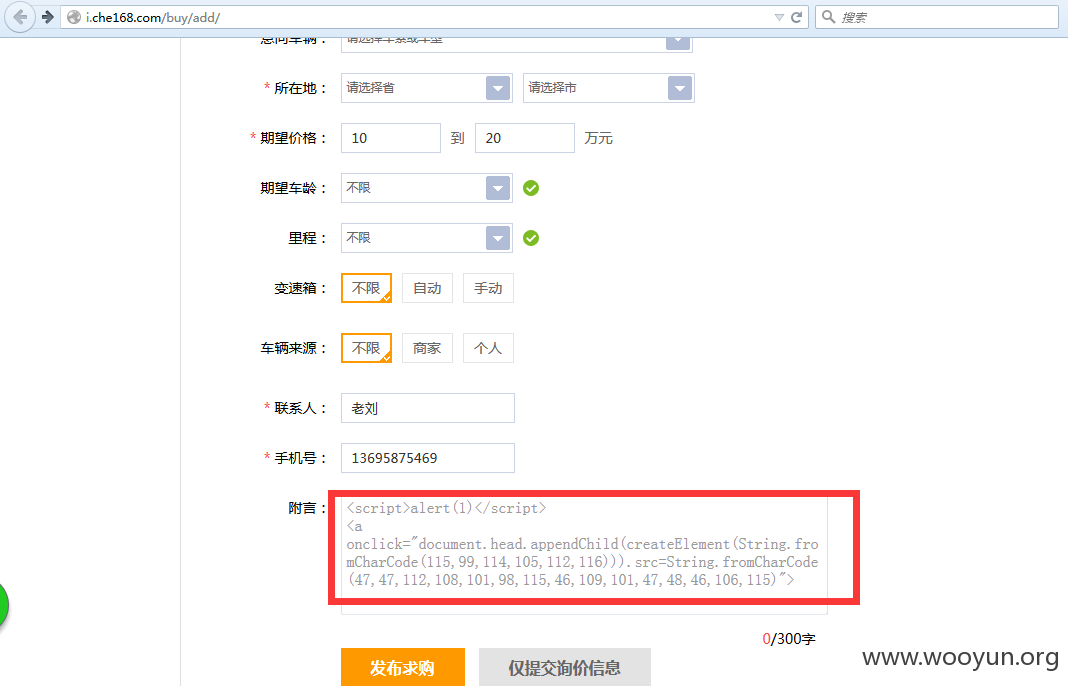This screenshot has height=686, width=1068.
Task: Click the 手机号 field with 13695875469
Action: 428,458
